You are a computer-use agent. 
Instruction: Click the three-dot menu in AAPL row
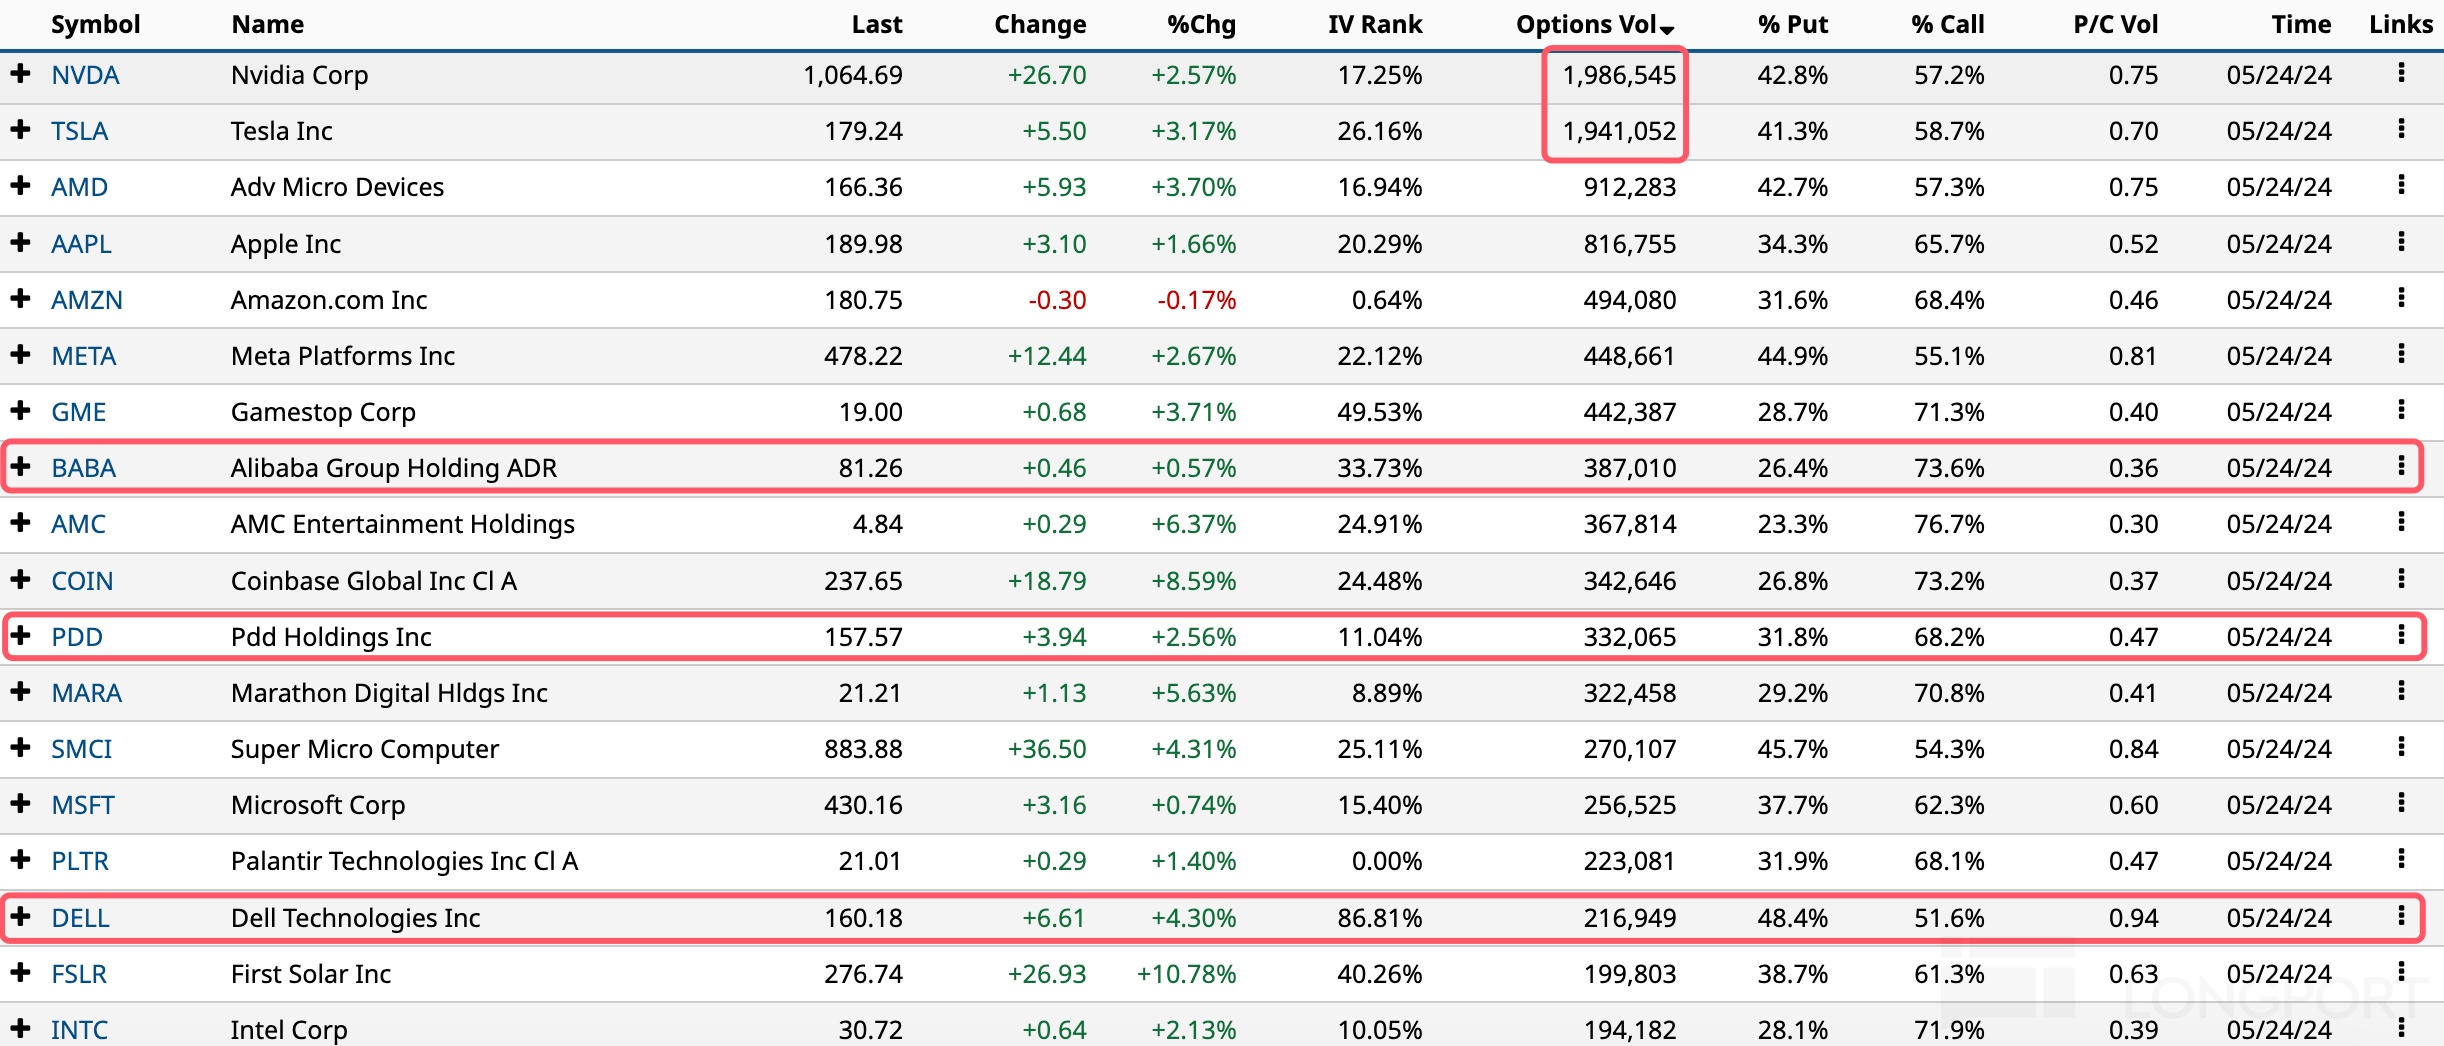(x=2401, y=242)
